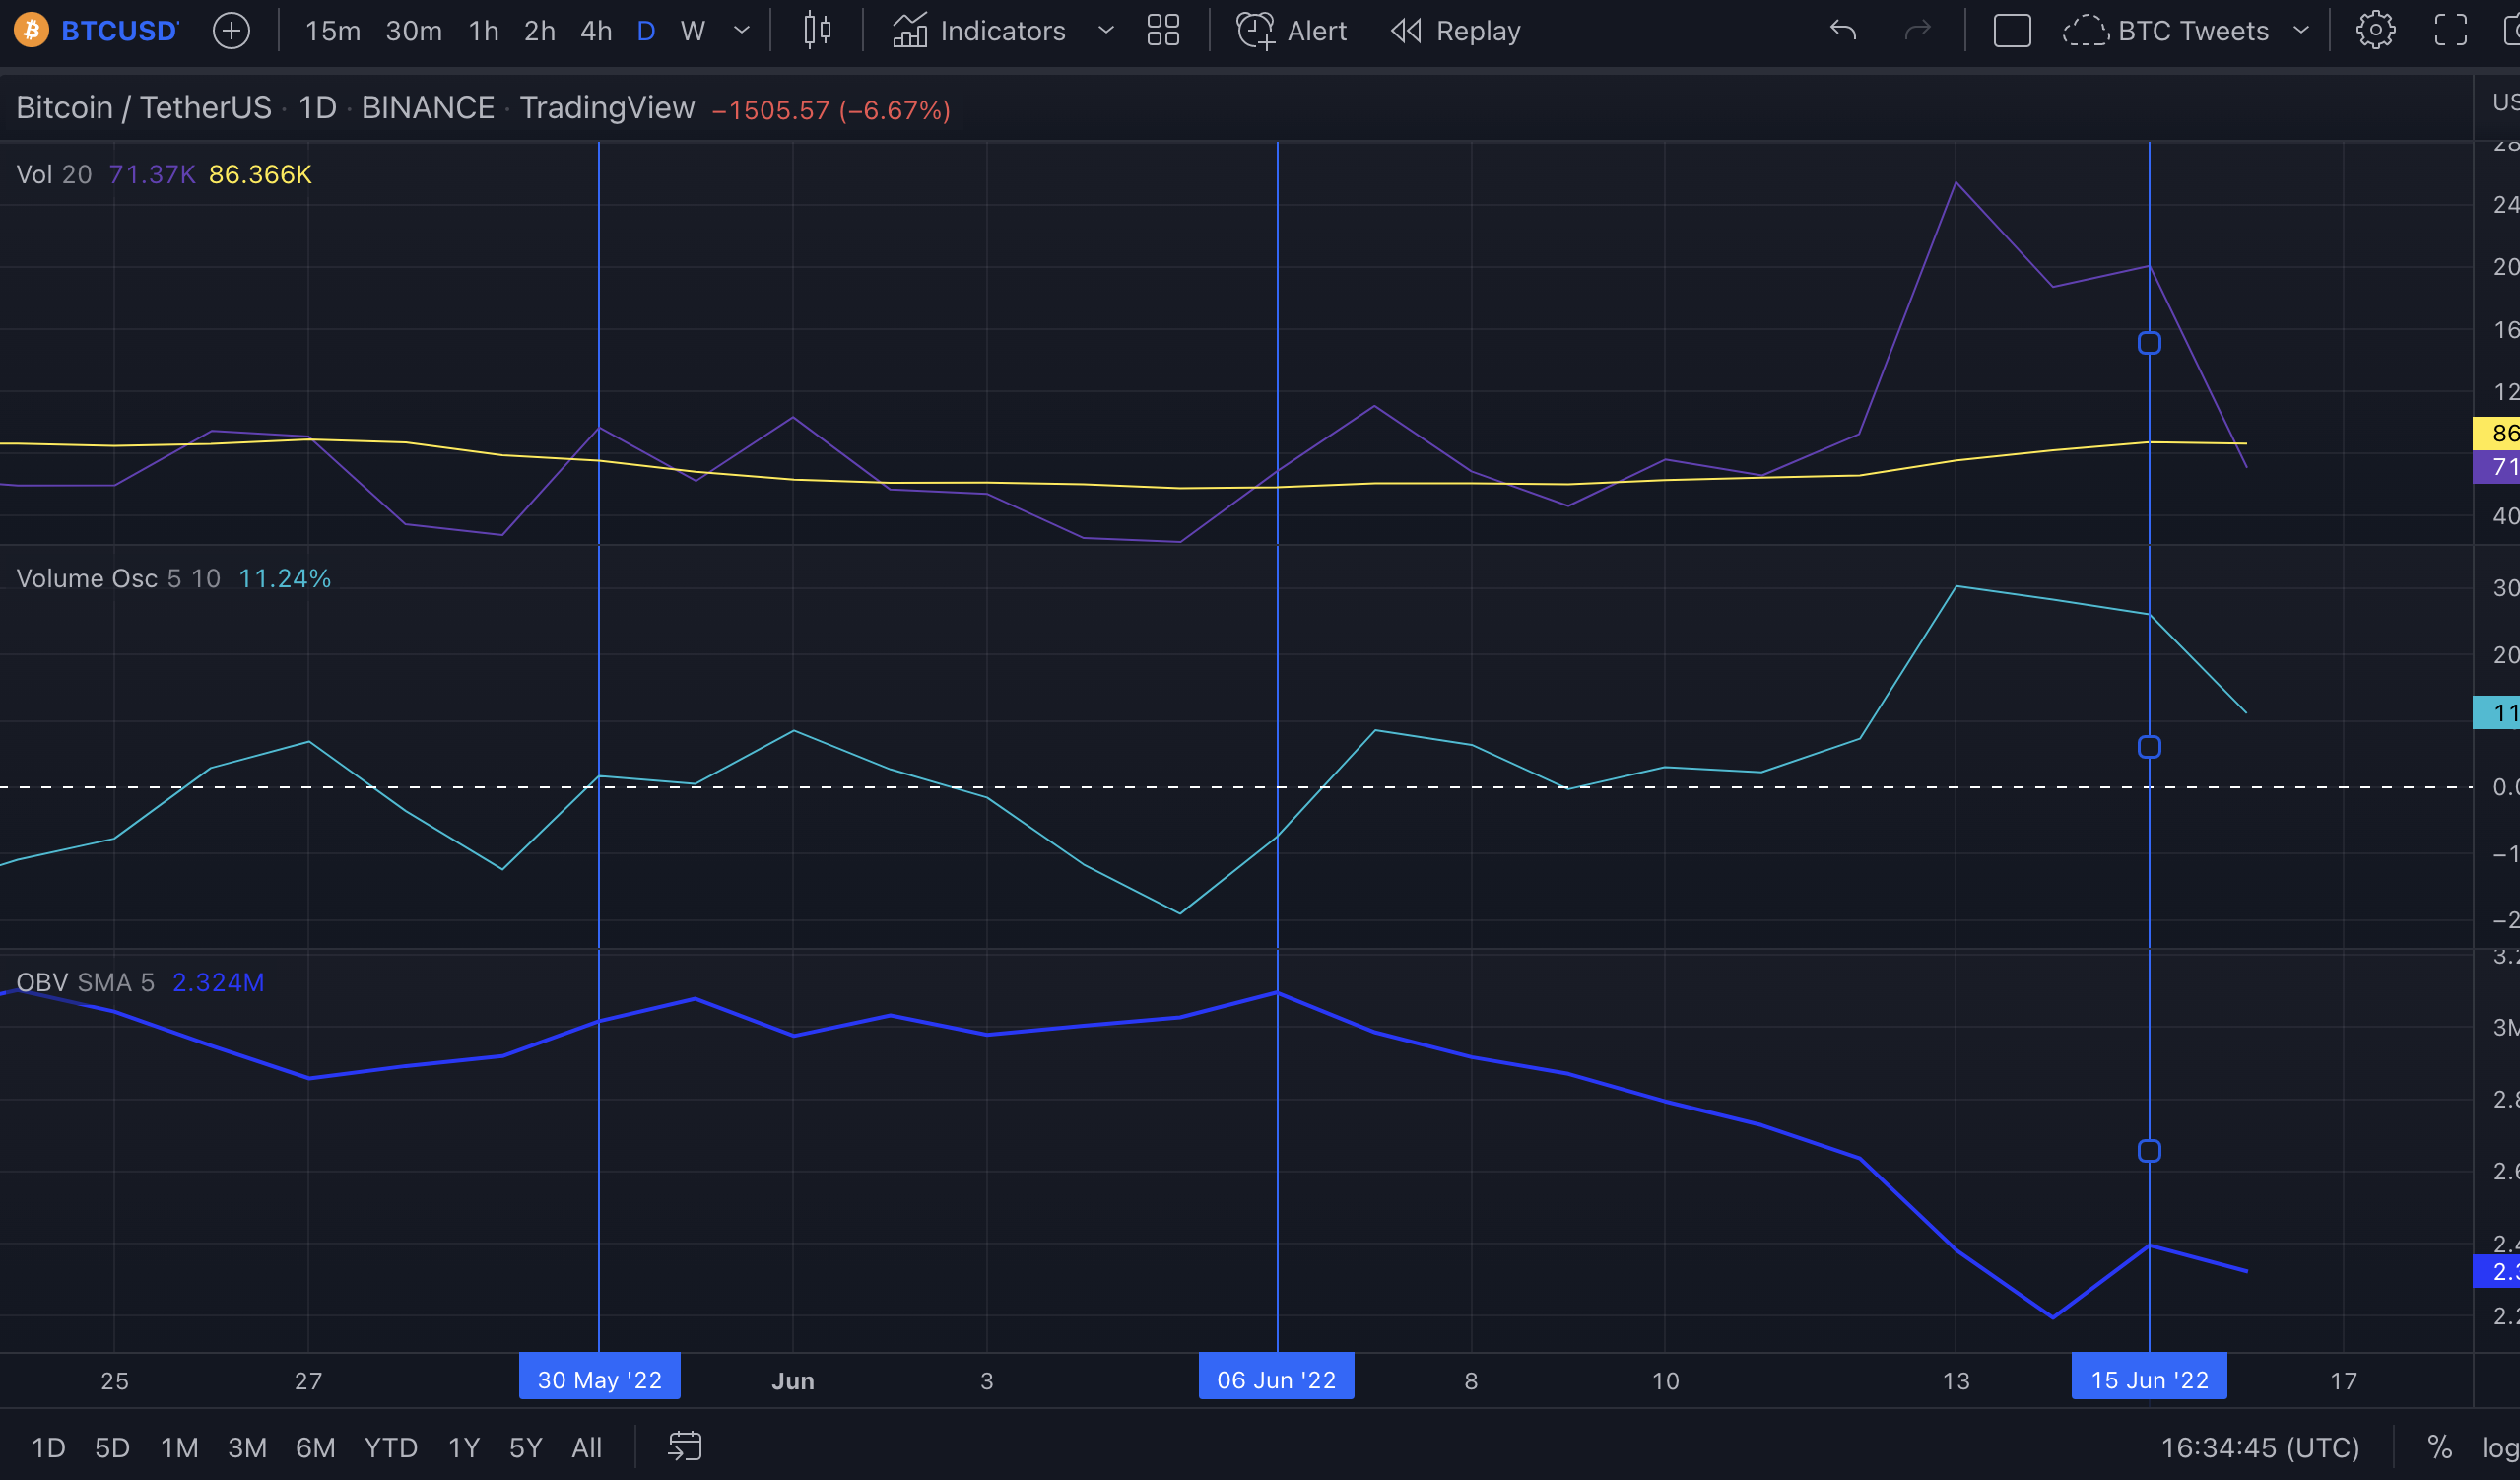Start bar Replay mode
Image resolution: width=2520 pixels, height=1480 pixels.
point(1456,31)
